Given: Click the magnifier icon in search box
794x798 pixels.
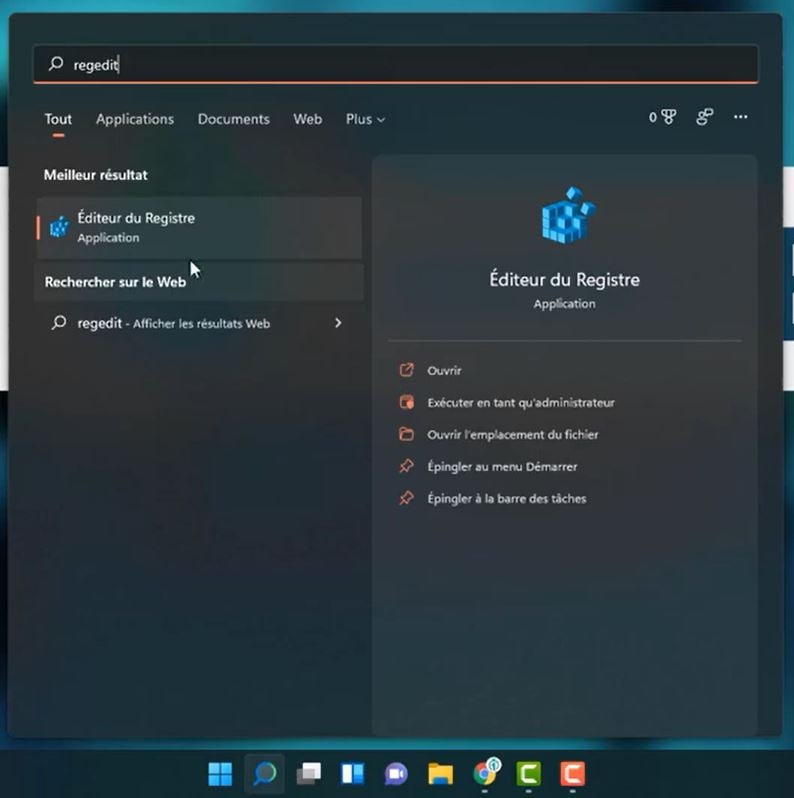Looking at the screenshot, I should point(56,64).
